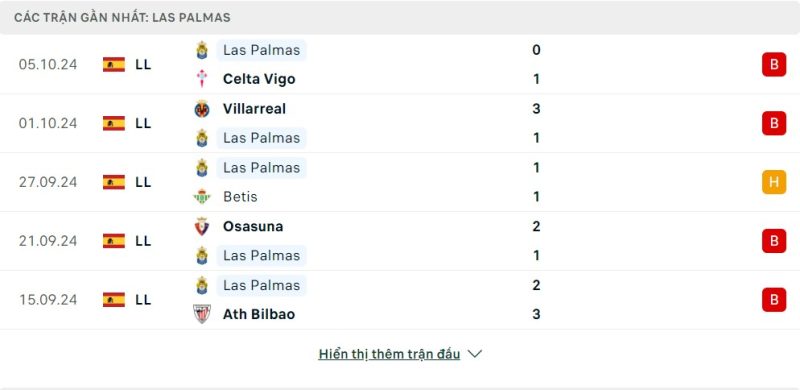
Task: Click red B badge for Celta Vigo match
Action: tap(774, 65)
